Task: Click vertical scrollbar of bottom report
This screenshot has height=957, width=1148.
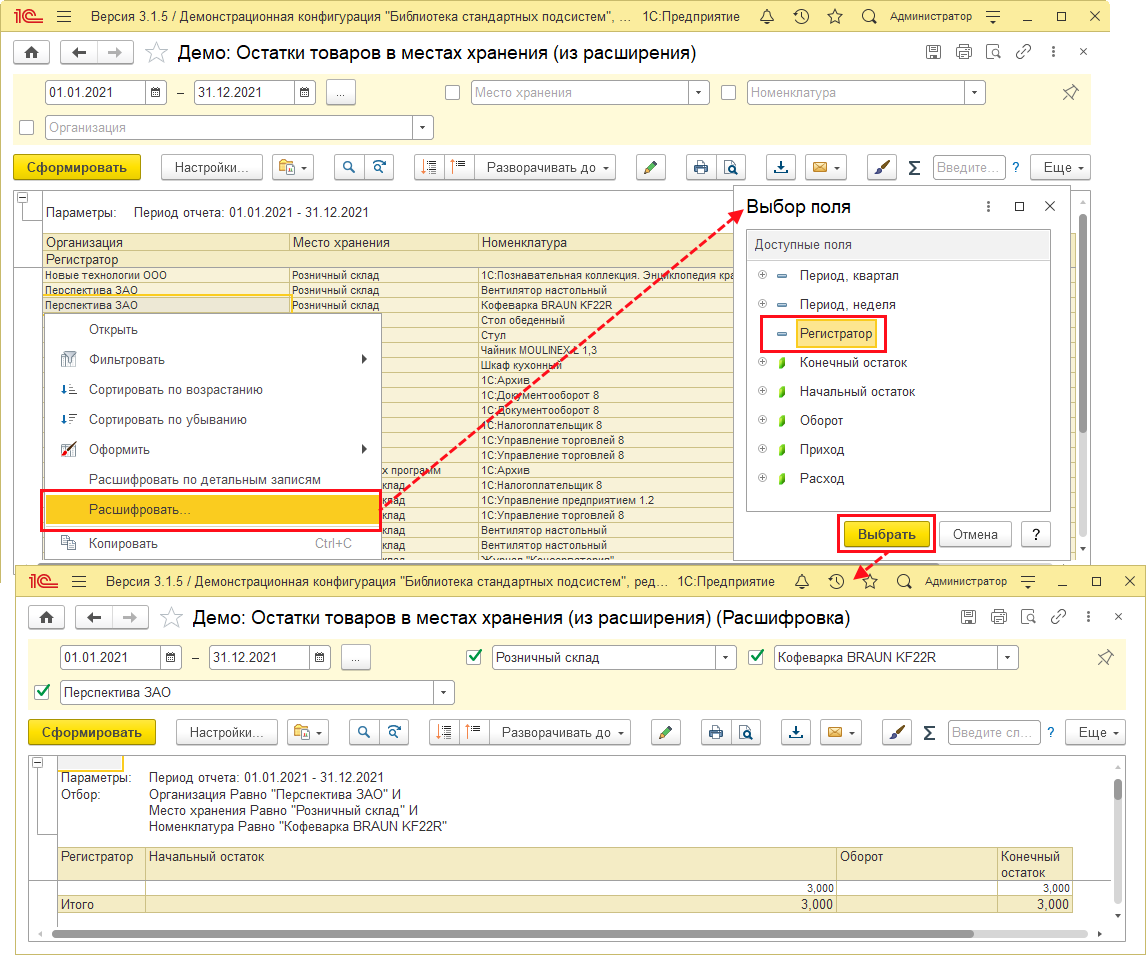Action: pos(1117,789)
